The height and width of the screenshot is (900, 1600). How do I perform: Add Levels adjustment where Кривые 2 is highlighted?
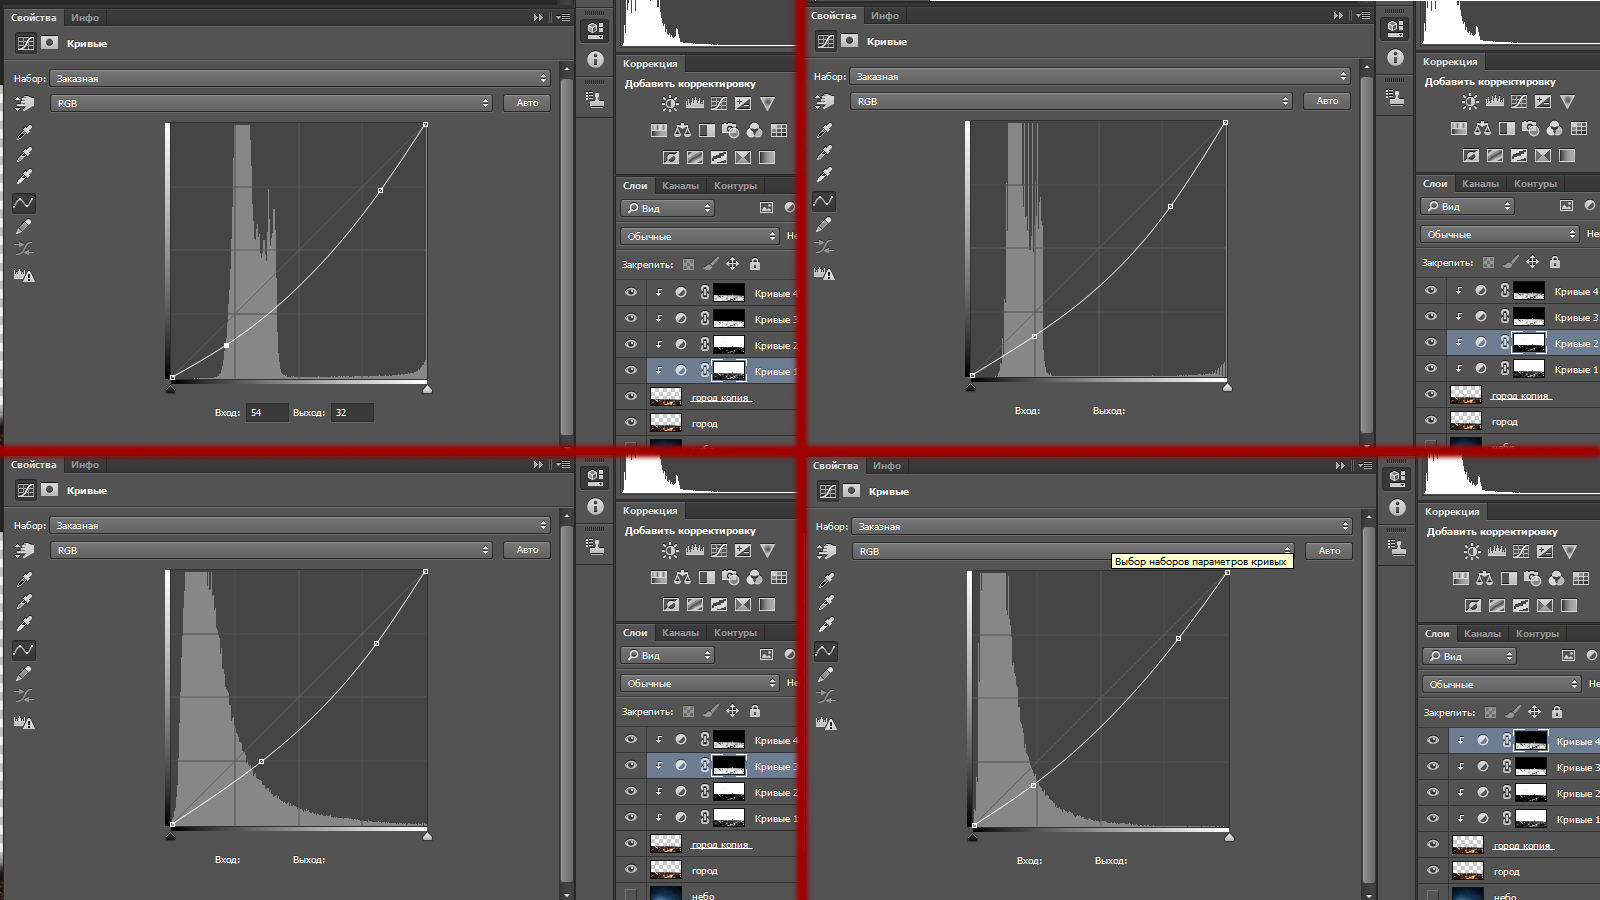coord(1495,101)
